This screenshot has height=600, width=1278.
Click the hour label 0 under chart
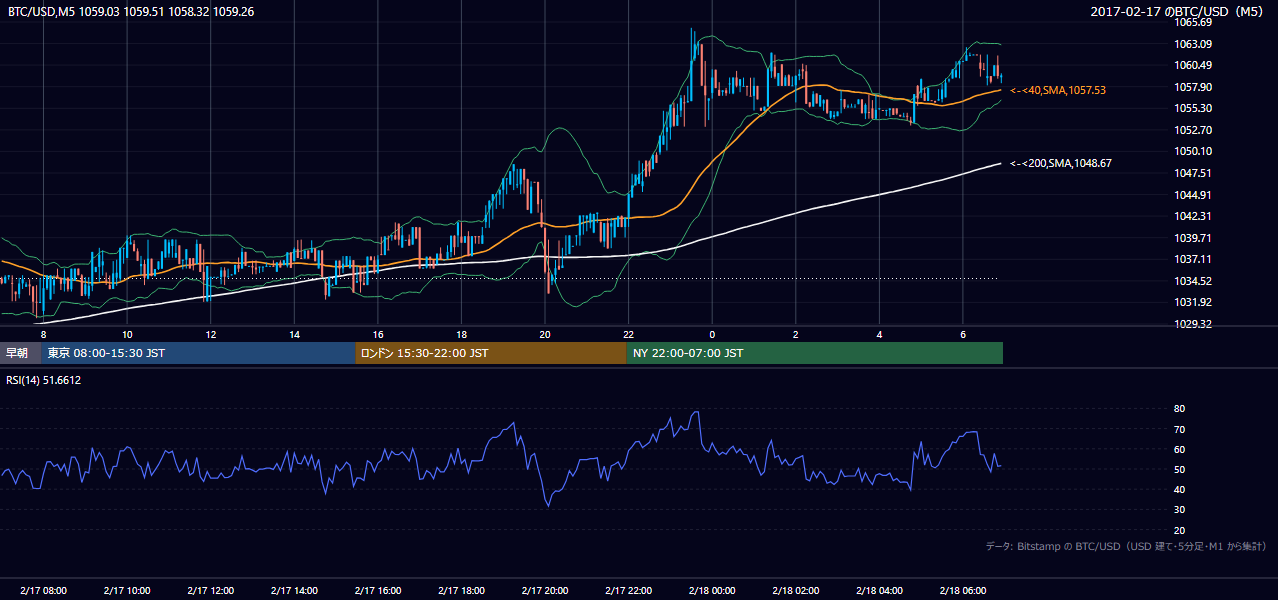click(712, 334)
